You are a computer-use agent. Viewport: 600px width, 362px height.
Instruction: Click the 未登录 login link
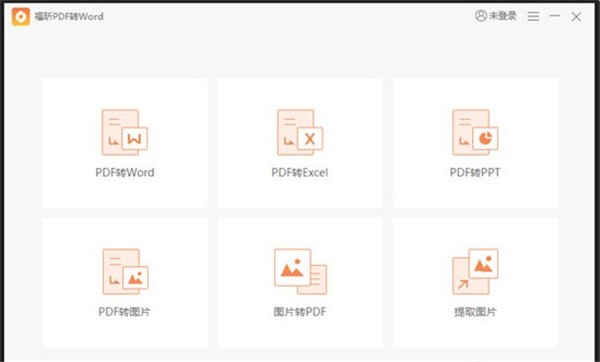[x=503, y=16]
